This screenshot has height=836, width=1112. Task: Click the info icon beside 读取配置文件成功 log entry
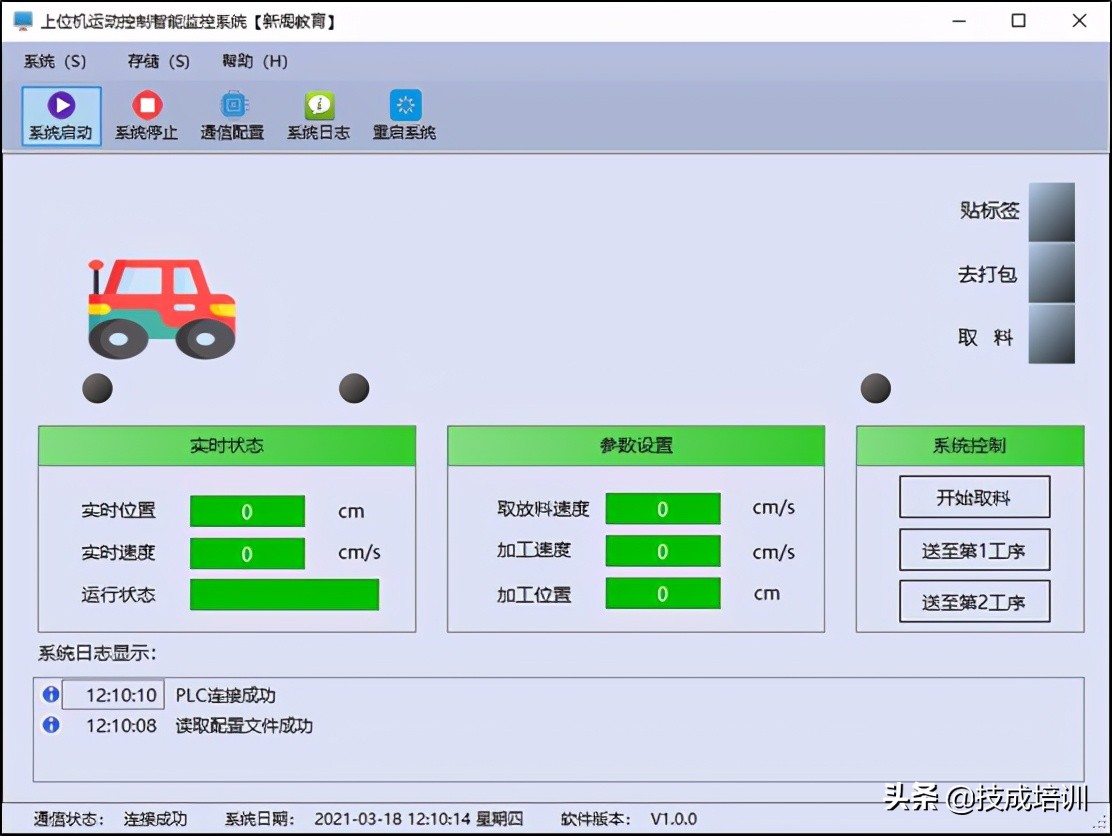[x=49, y=725]
